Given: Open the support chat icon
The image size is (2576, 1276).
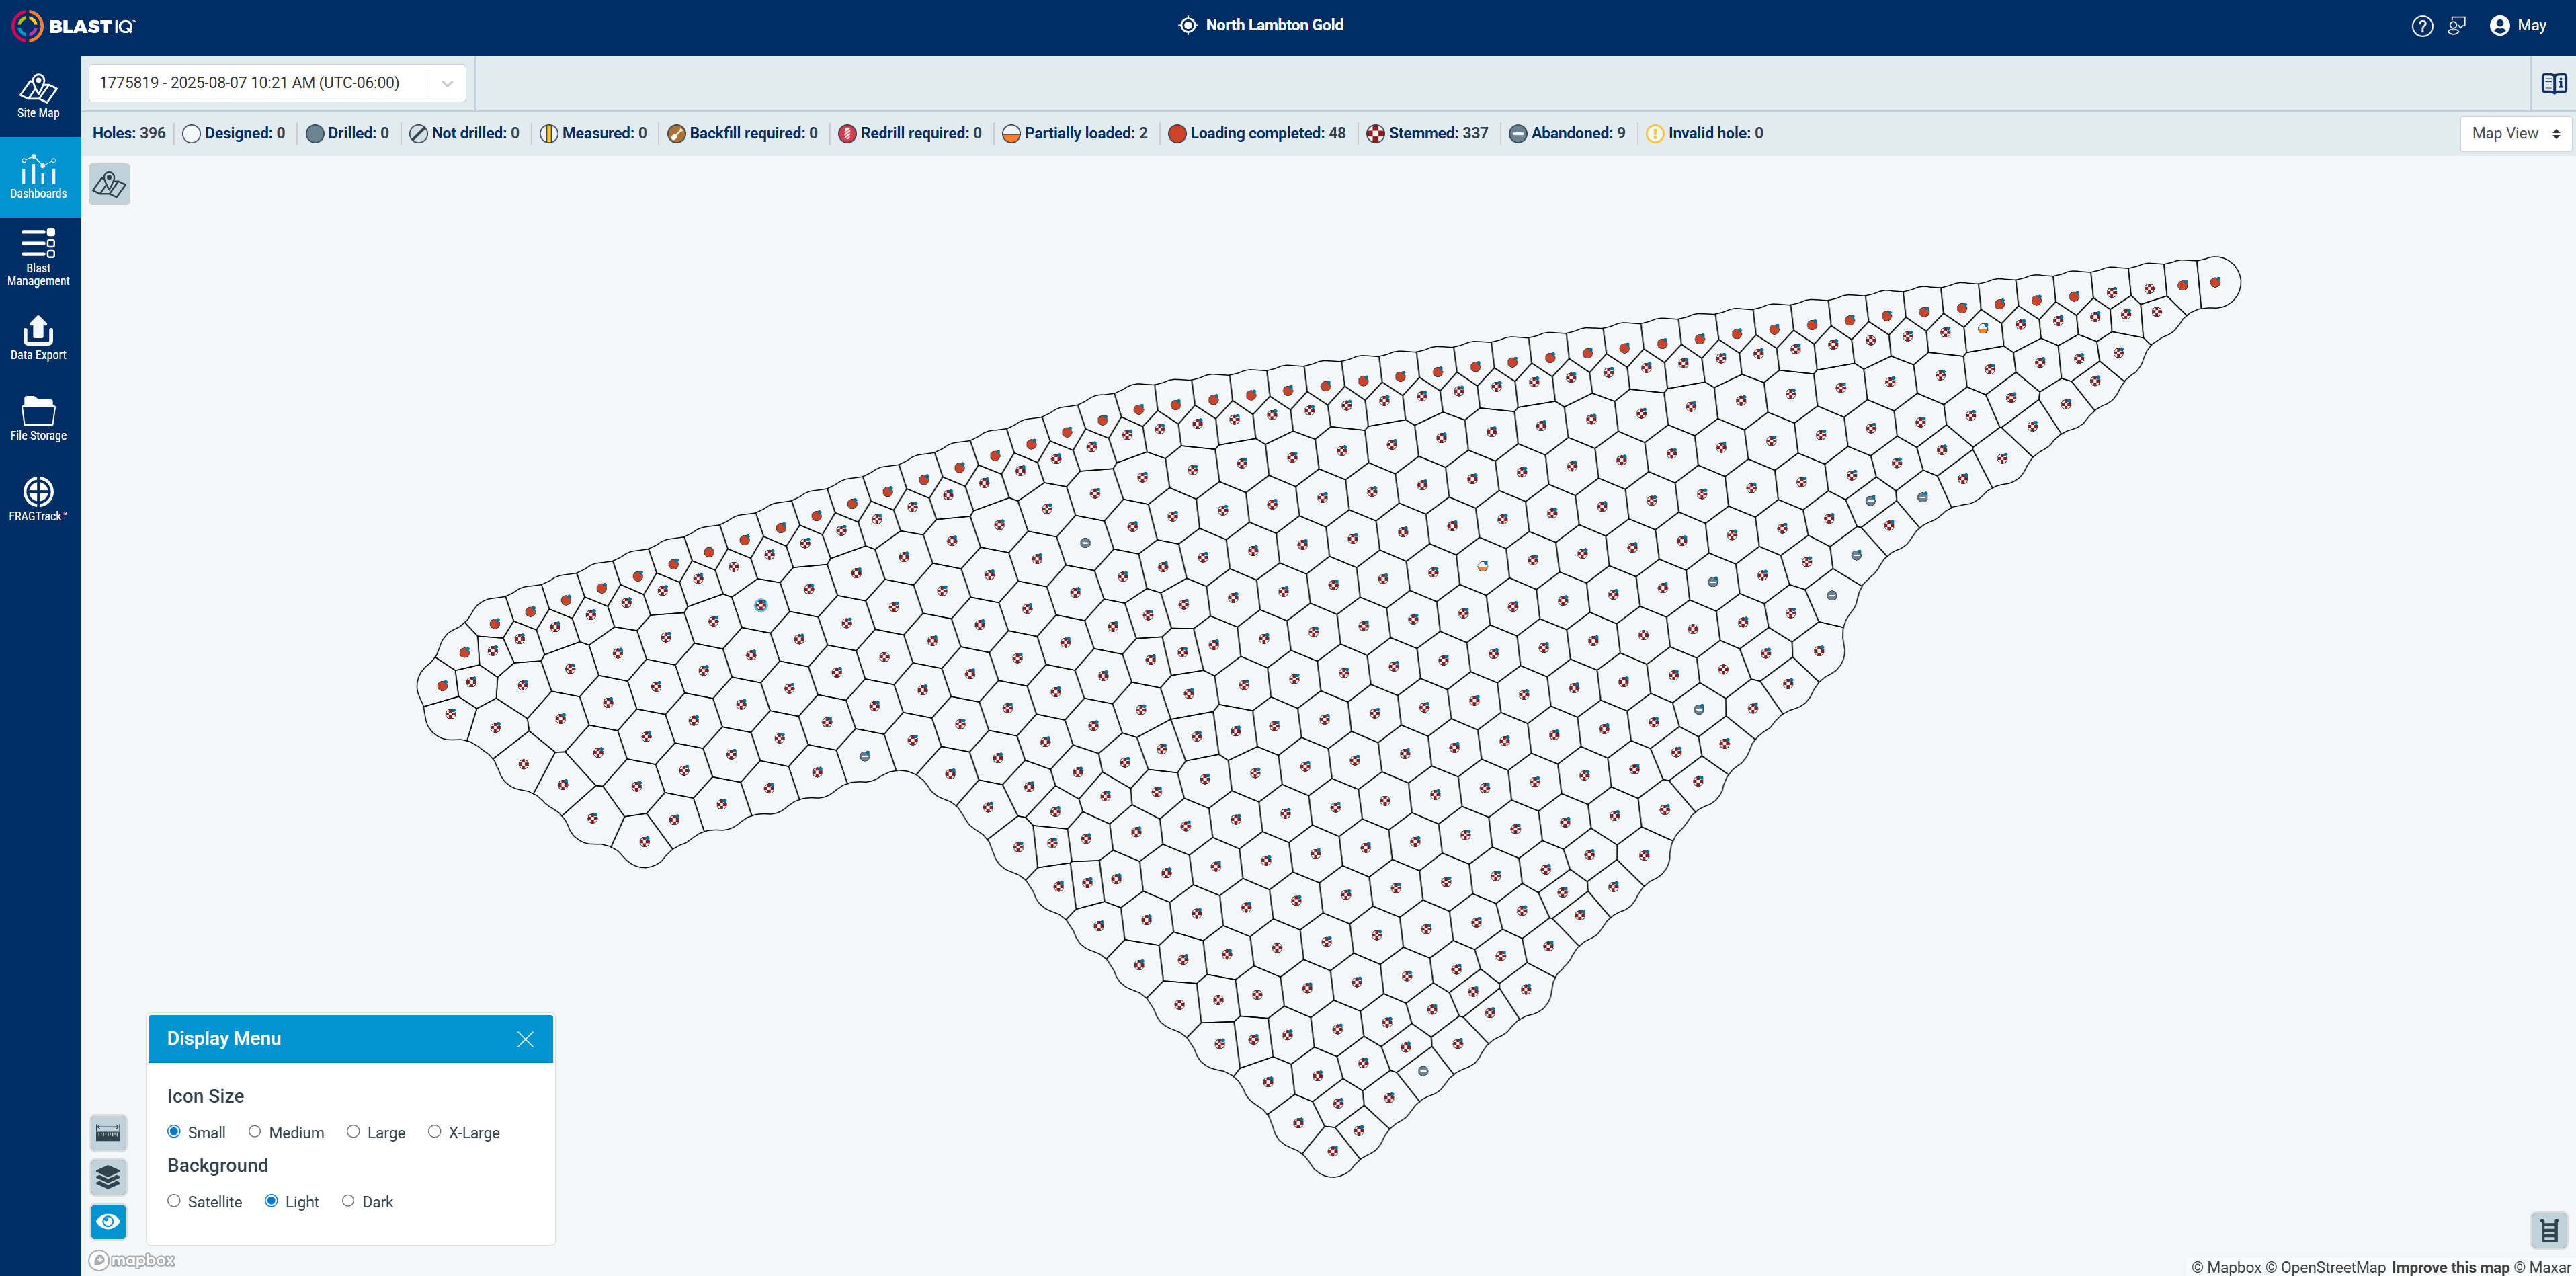Looking at the screenshot, I should (2457, 26).
